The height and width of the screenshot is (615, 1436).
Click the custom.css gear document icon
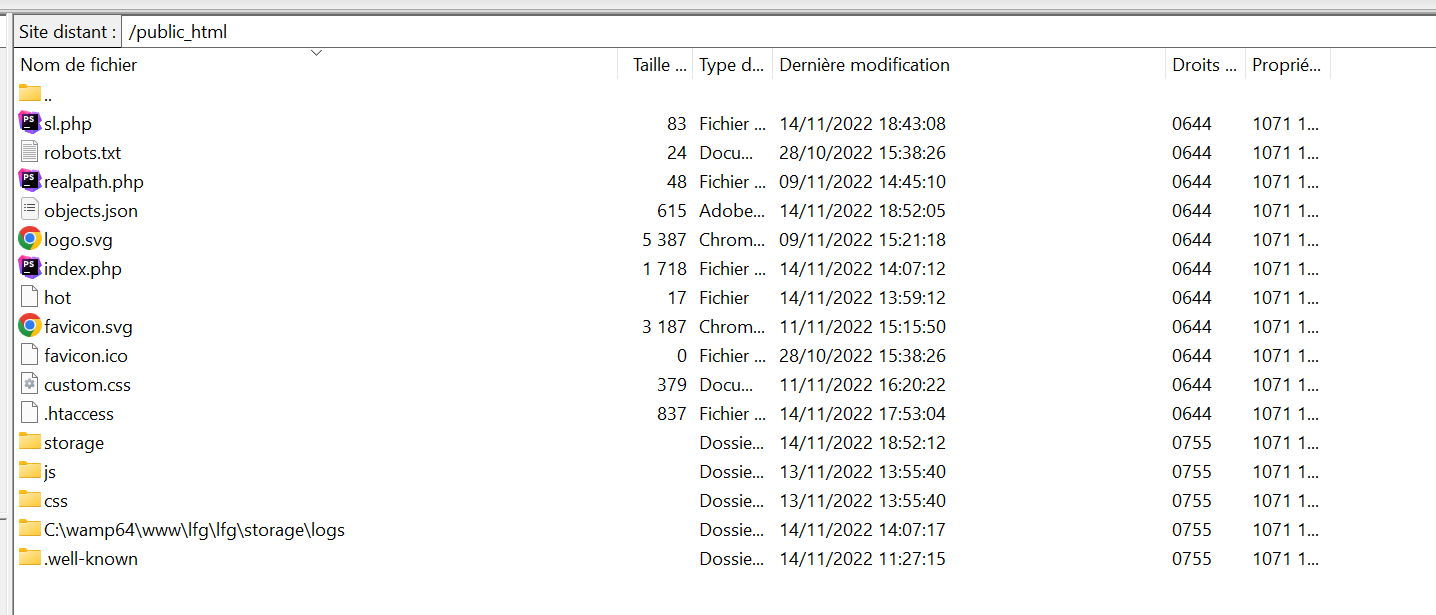30,384
